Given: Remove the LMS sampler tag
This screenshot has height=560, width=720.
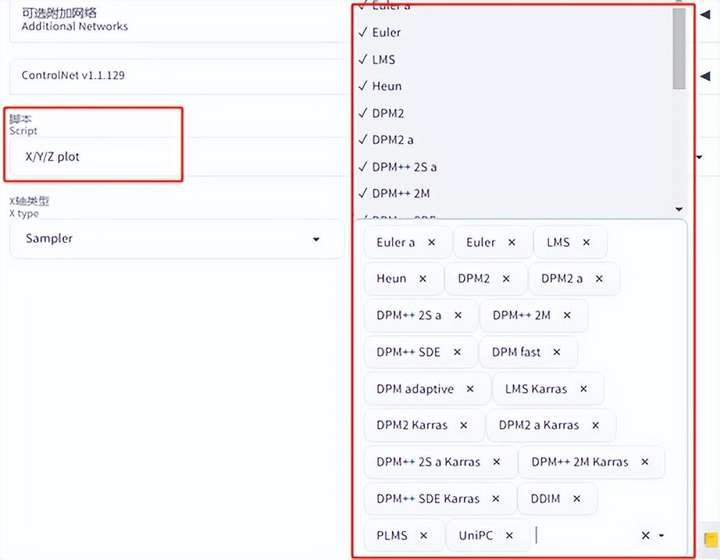Looking at the screenshot, I should pyautogui.click(x=586, y=242).
